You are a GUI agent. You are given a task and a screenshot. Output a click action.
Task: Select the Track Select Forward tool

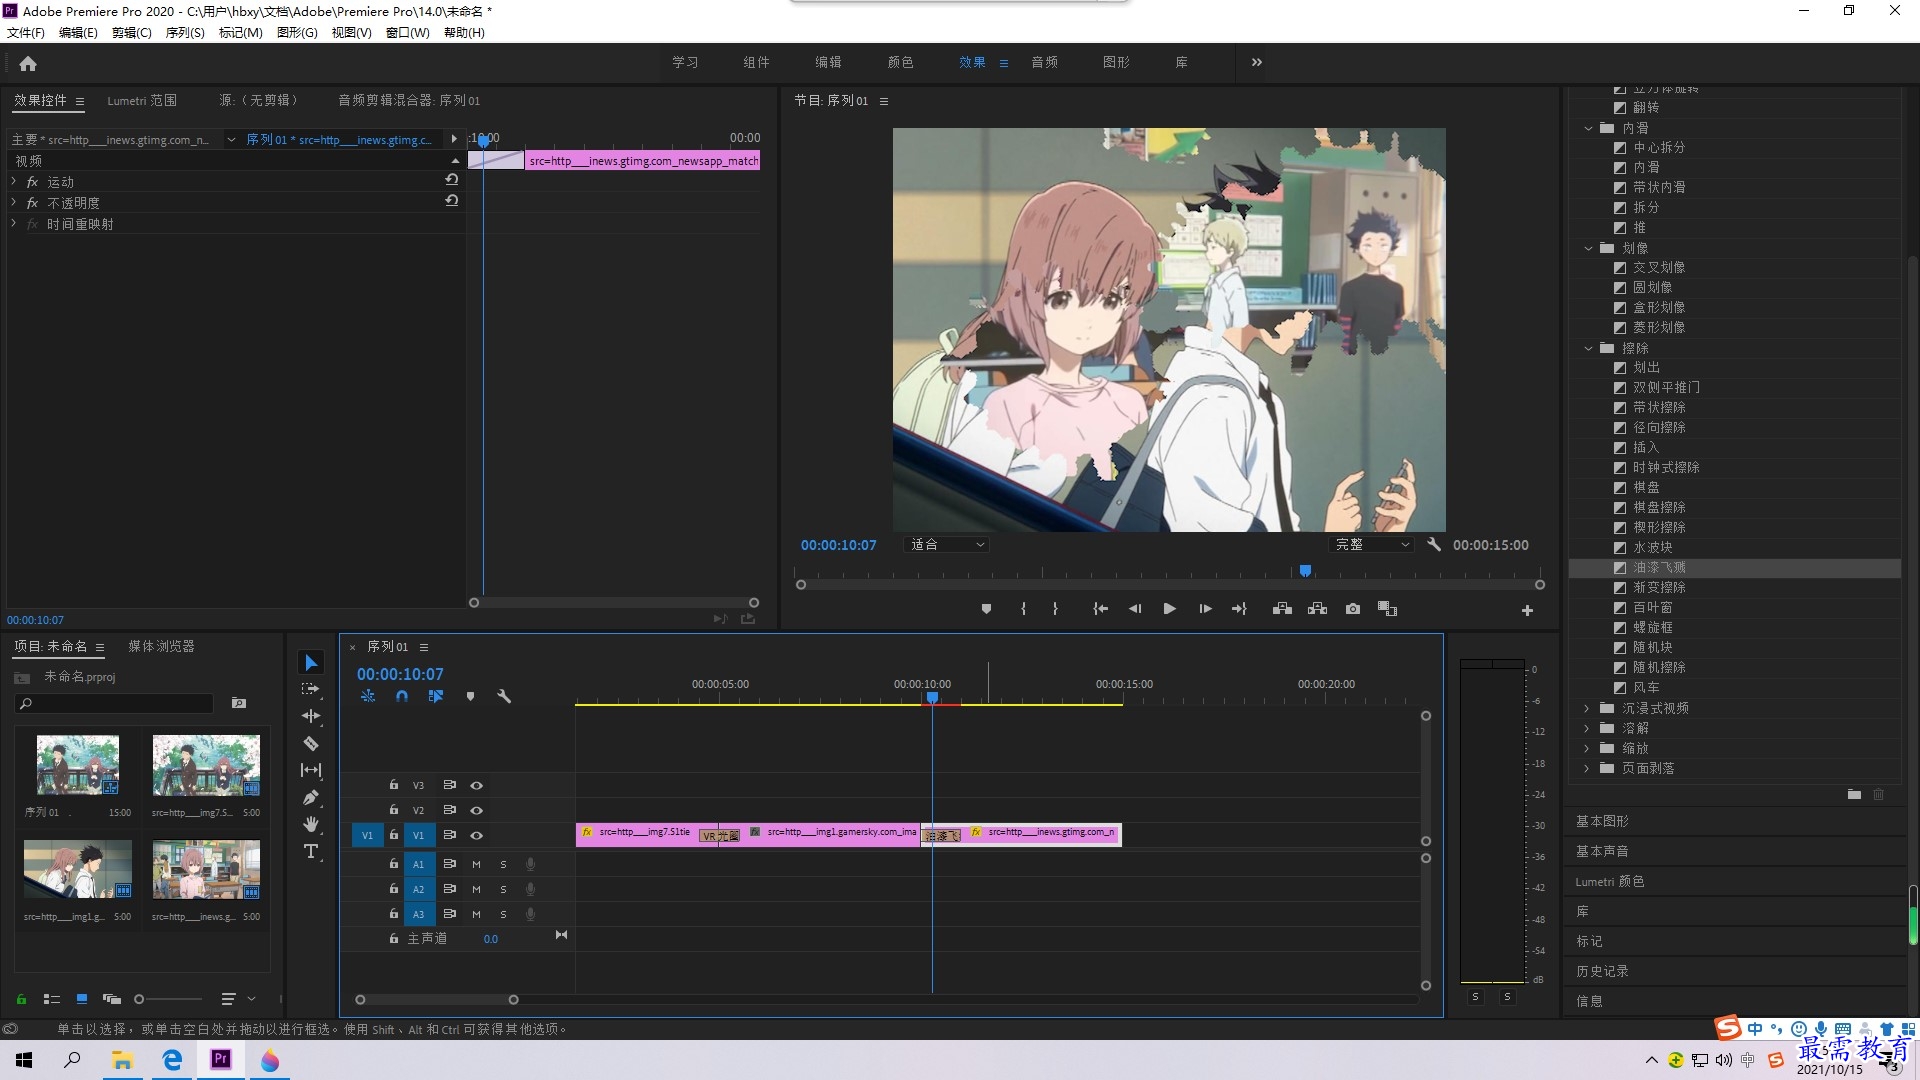(x=311, y=689)
